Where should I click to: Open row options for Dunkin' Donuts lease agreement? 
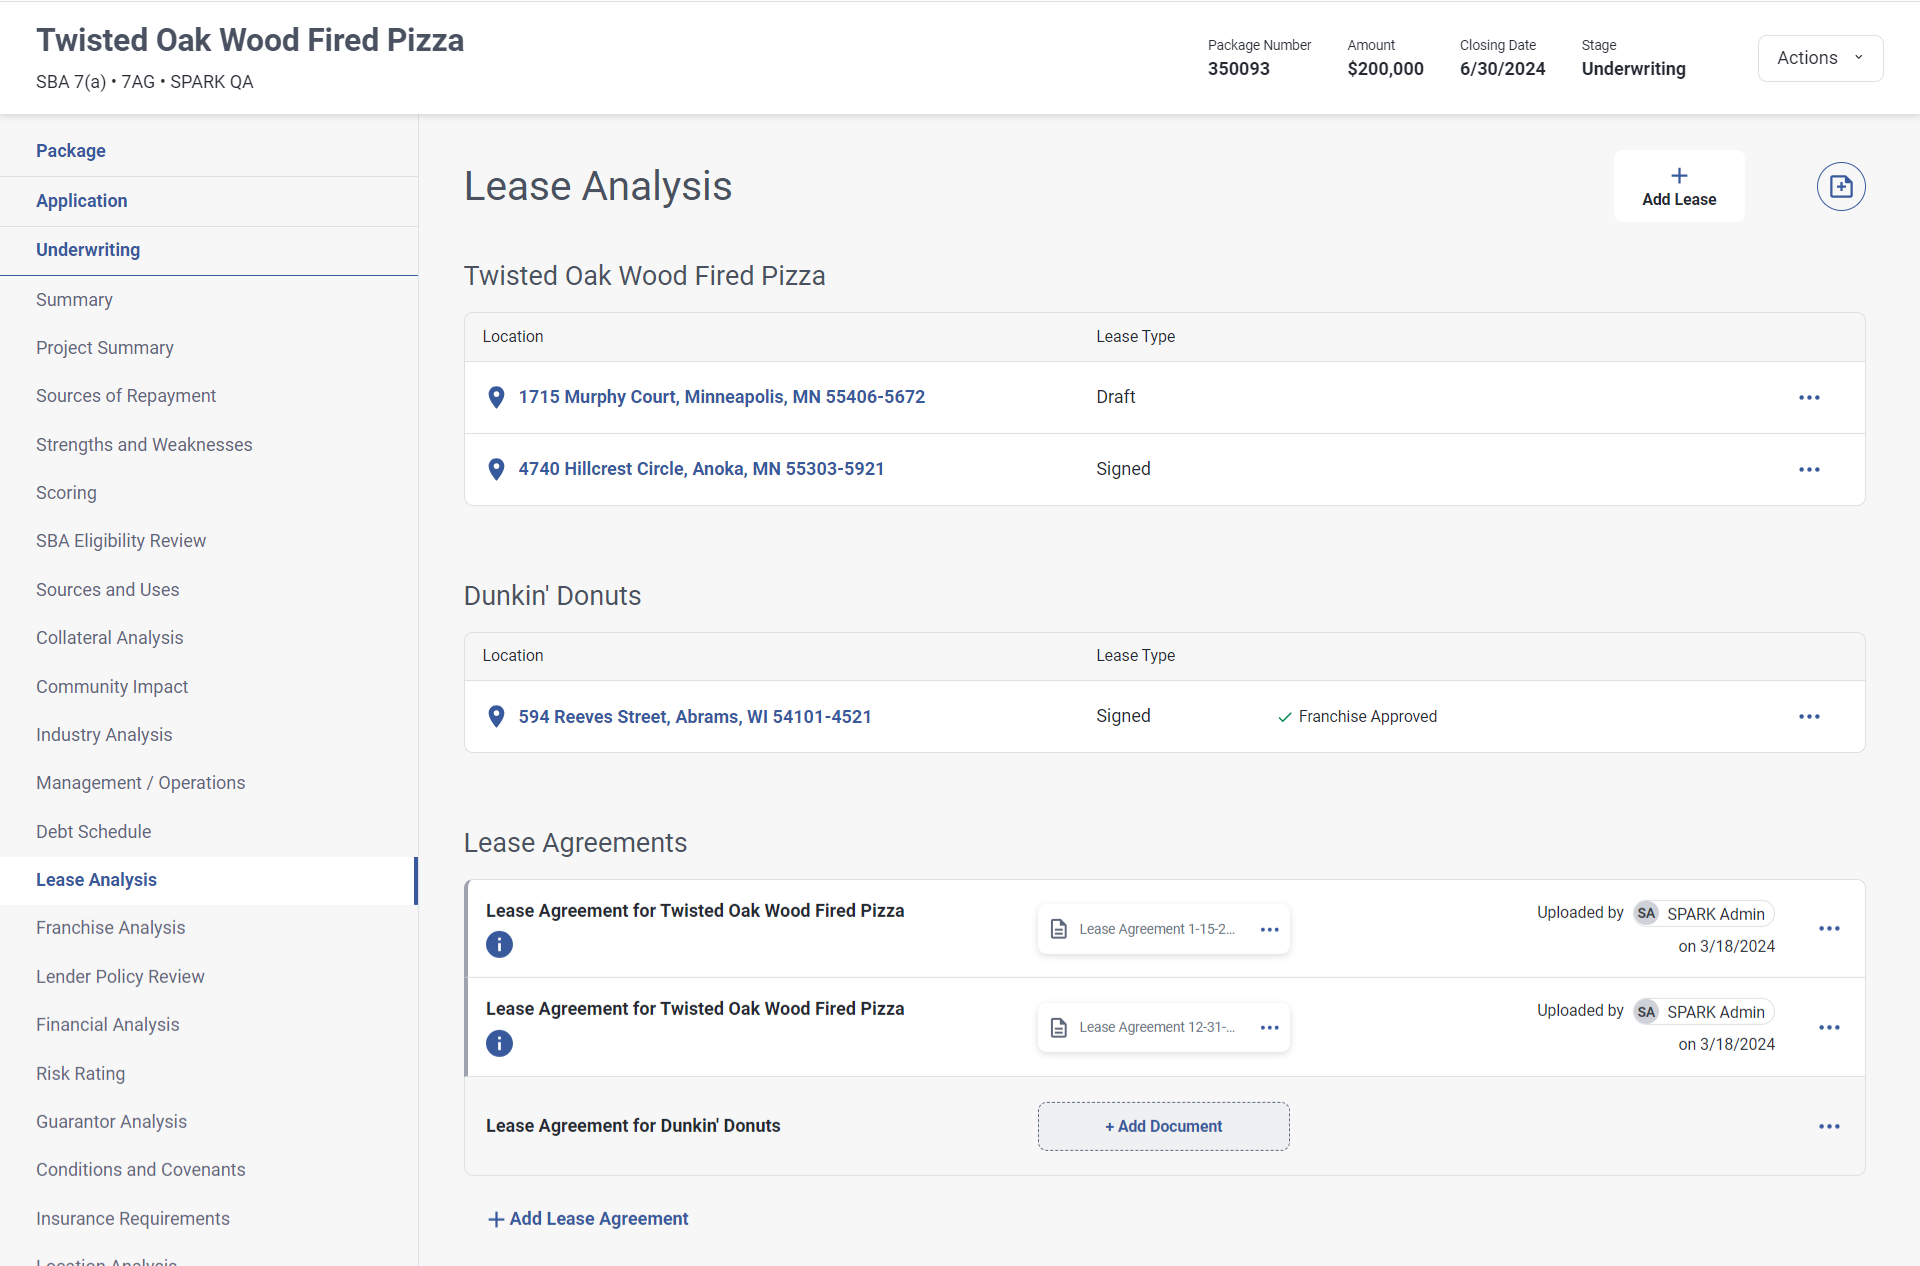[1829, 1126]
